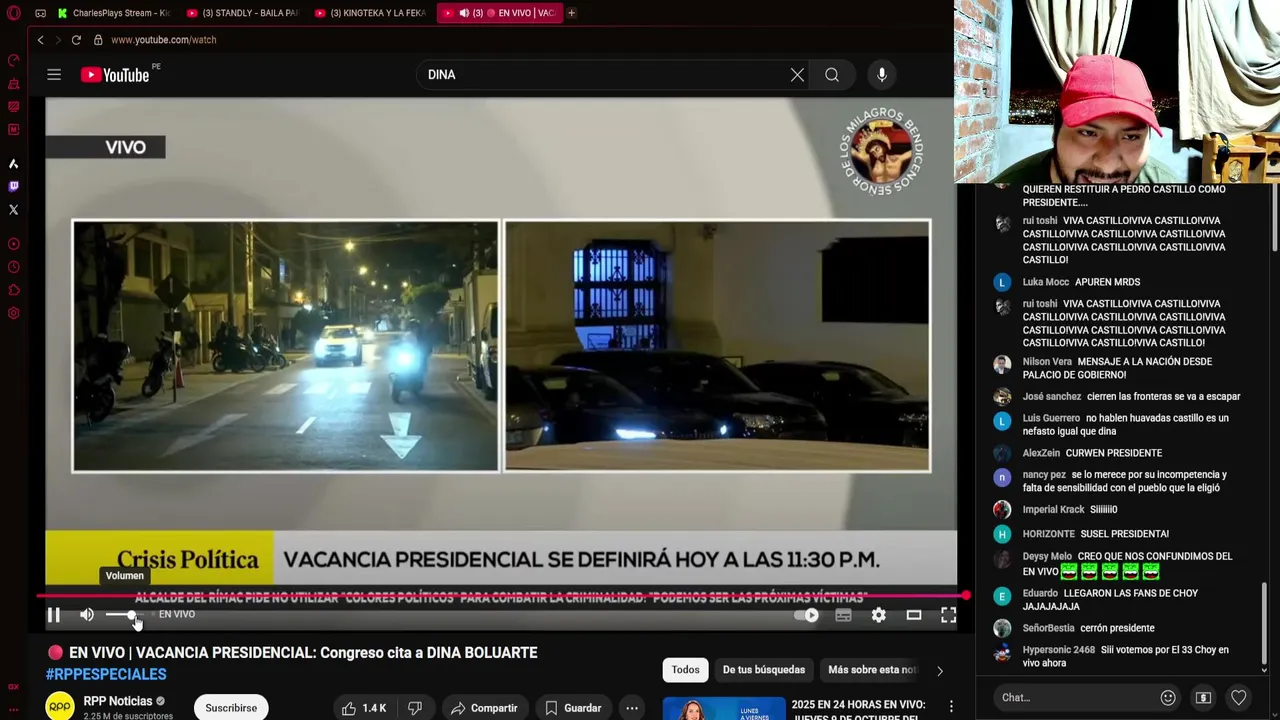
Task: Open the Twitch sidebar panel
Action: coord(14,186)
